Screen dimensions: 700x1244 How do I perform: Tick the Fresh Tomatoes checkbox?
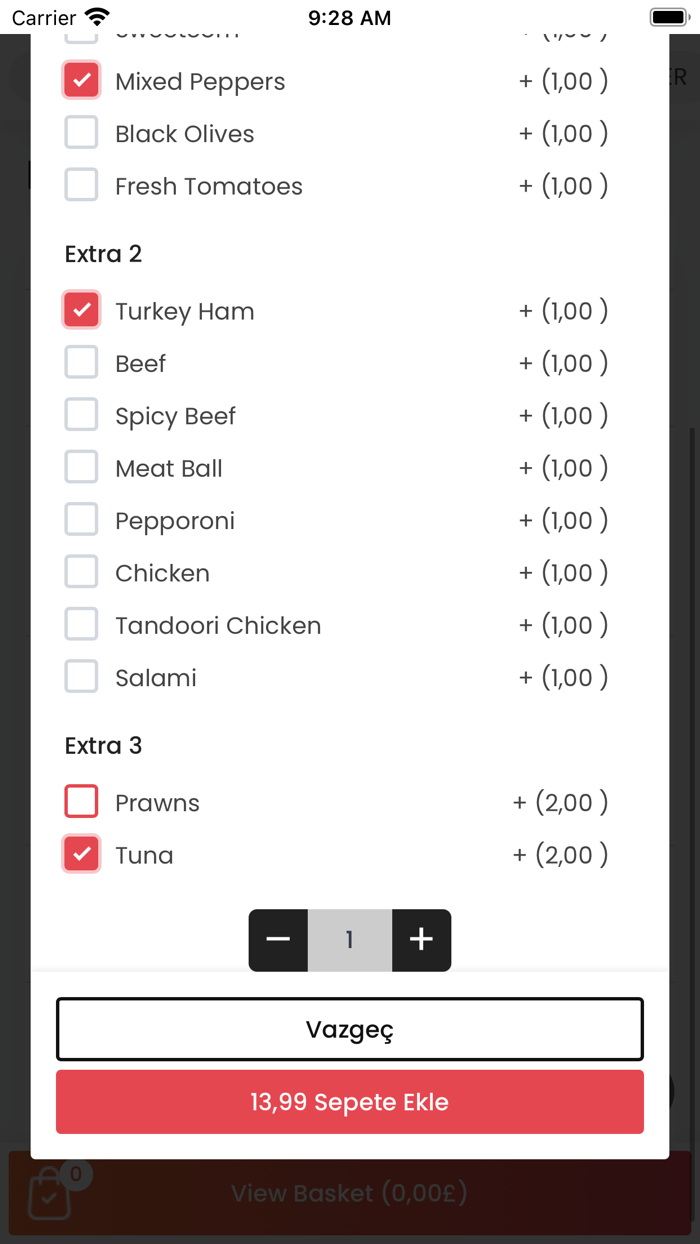point(82,185)
